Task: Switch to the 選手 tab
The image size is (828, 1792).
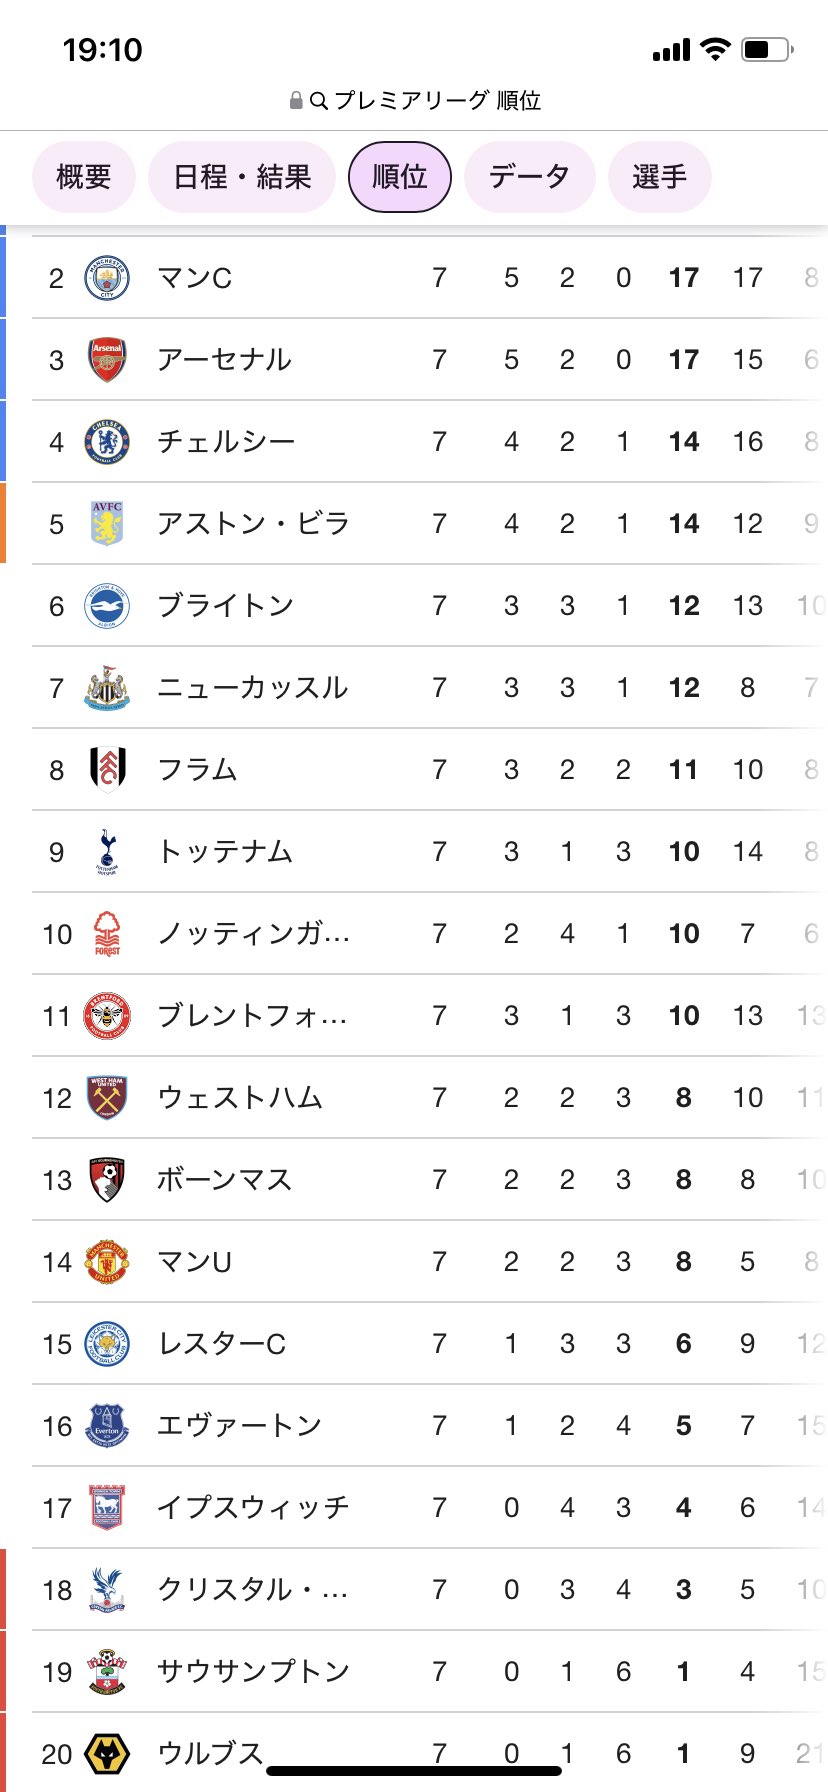Action: tap(659, 177)
